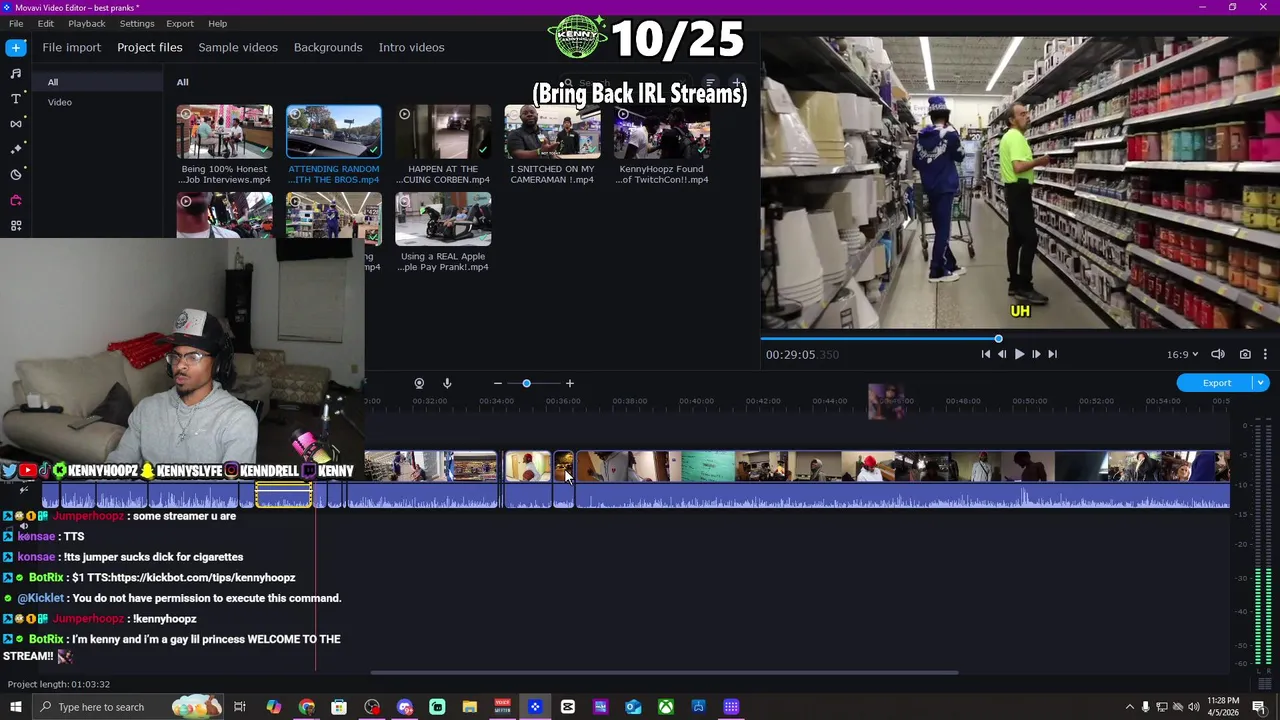This screenshot has width=1280, height=720.
Task: Click the taskbar search box
Action: (128, 707)
